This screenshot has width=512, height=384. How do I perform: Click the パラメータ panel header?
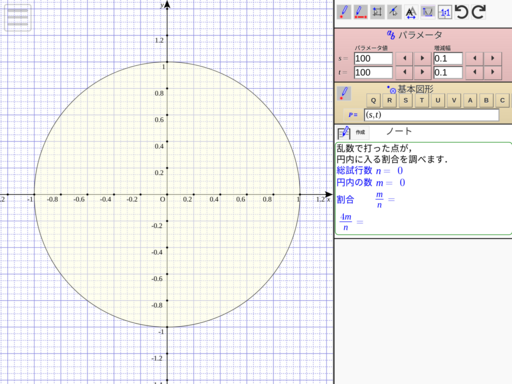click(415, 35)
